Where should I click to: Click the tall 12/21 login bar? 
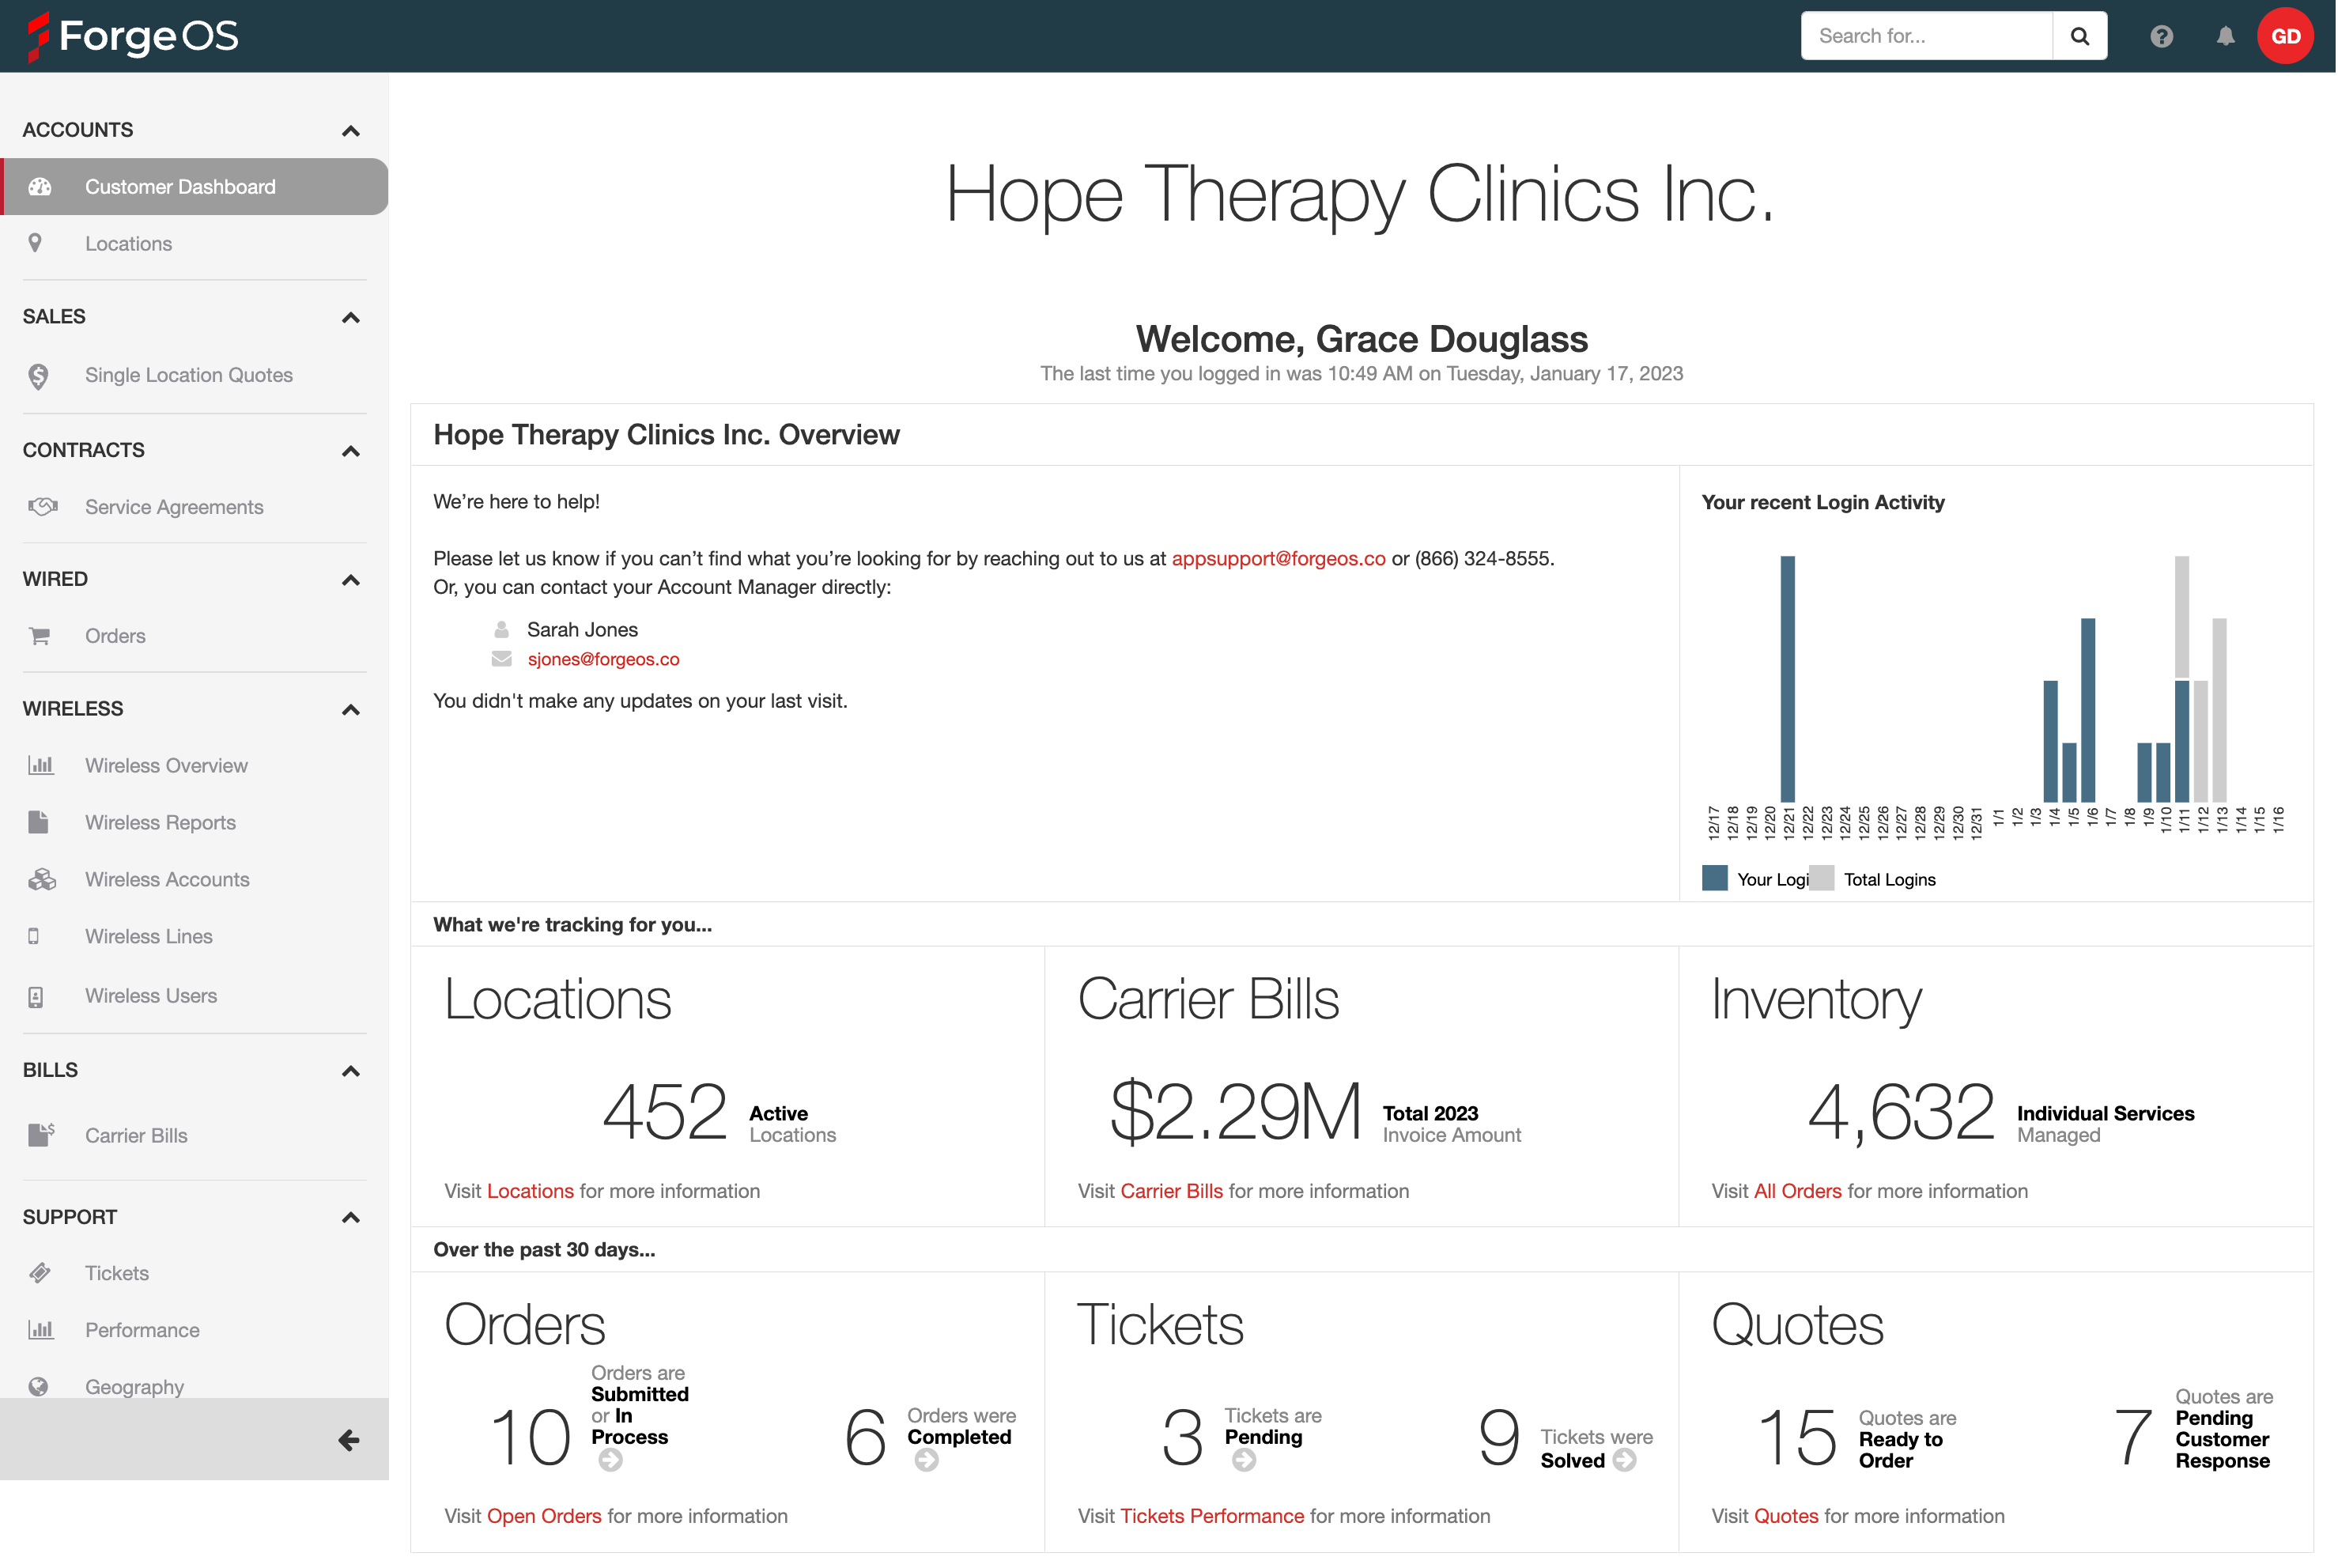1788,679
